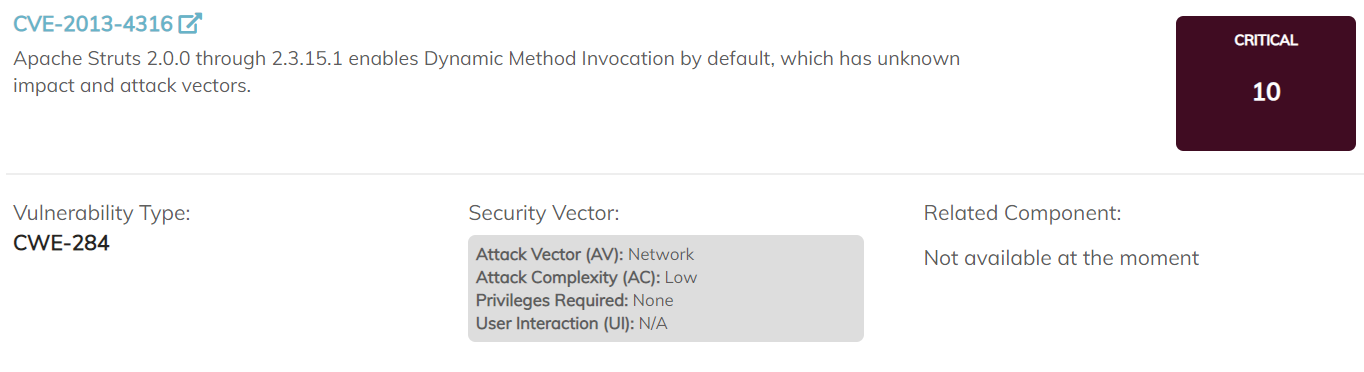1364x372 pixels.
Task: Click the Network attack vector value
Action: (x=661, y=254)
